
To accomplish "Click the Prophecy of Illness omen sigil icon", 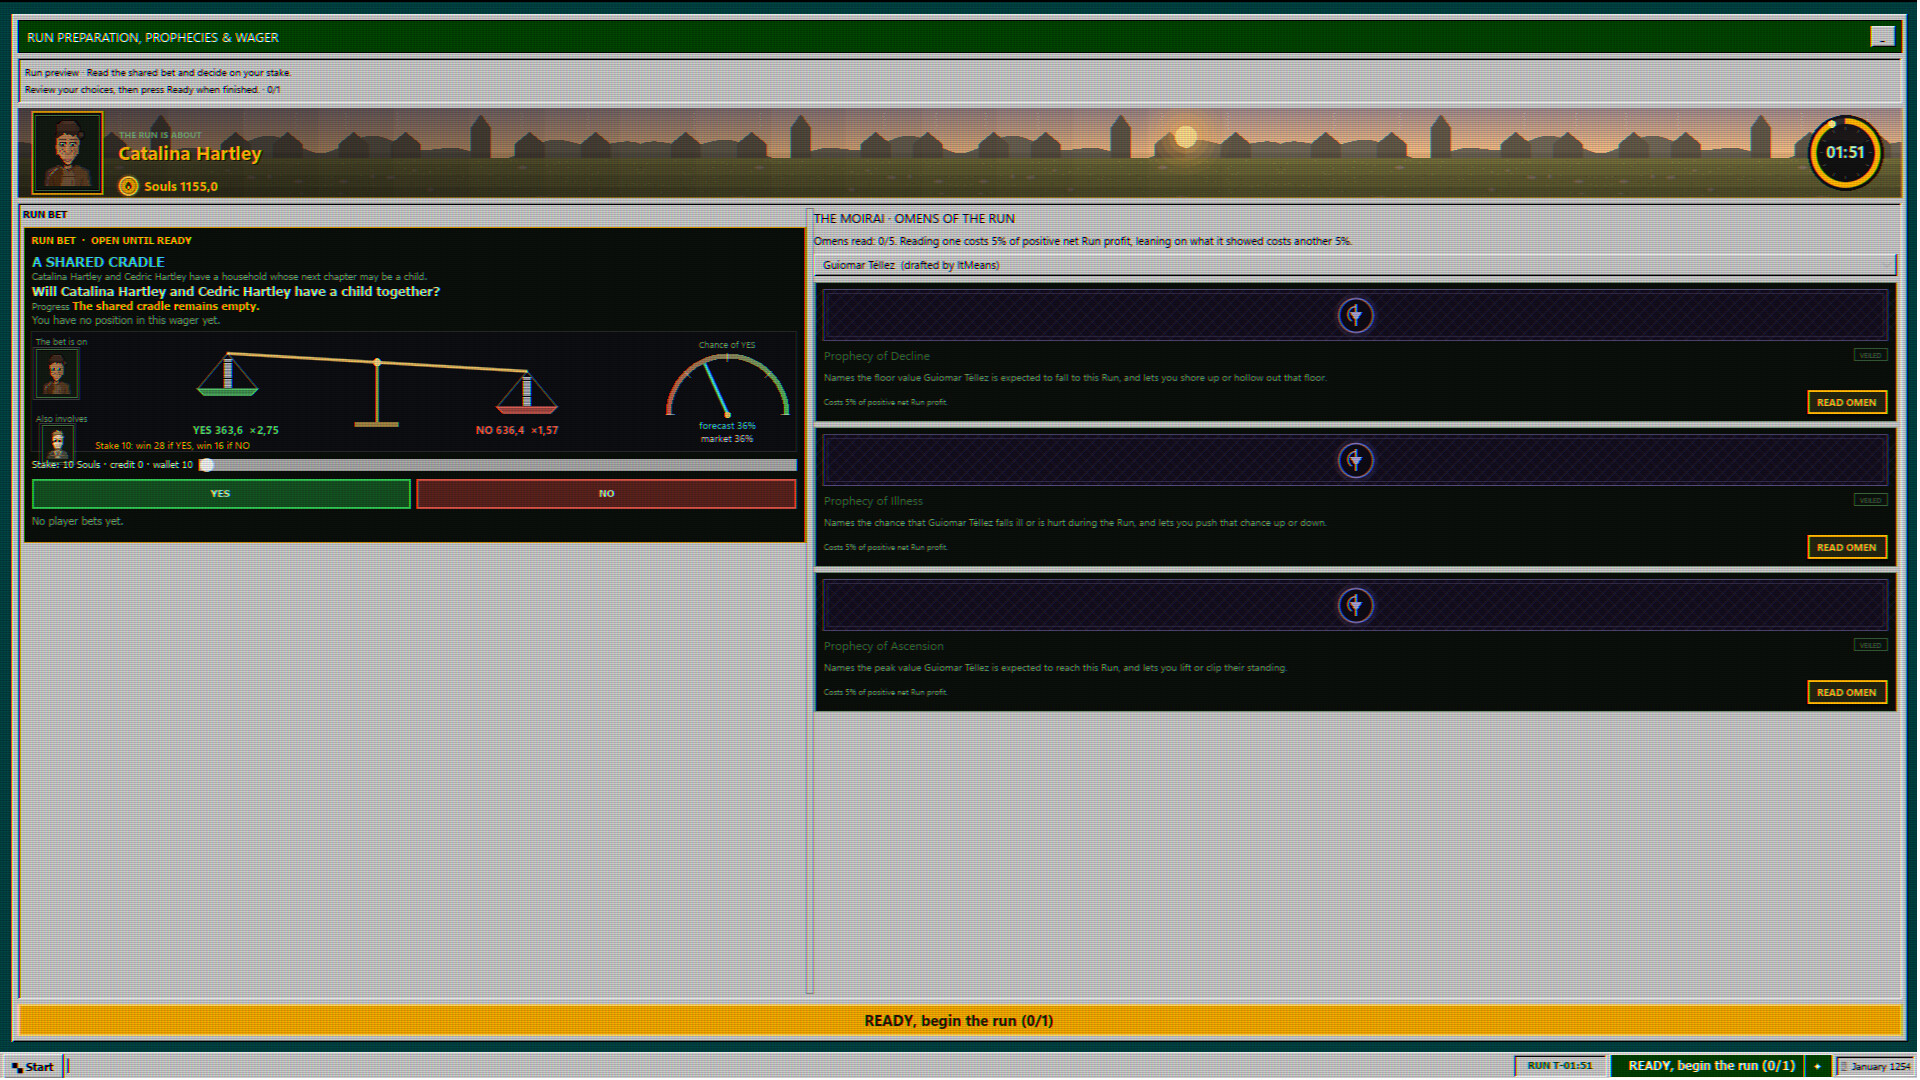I will (x=1355, y=461).
